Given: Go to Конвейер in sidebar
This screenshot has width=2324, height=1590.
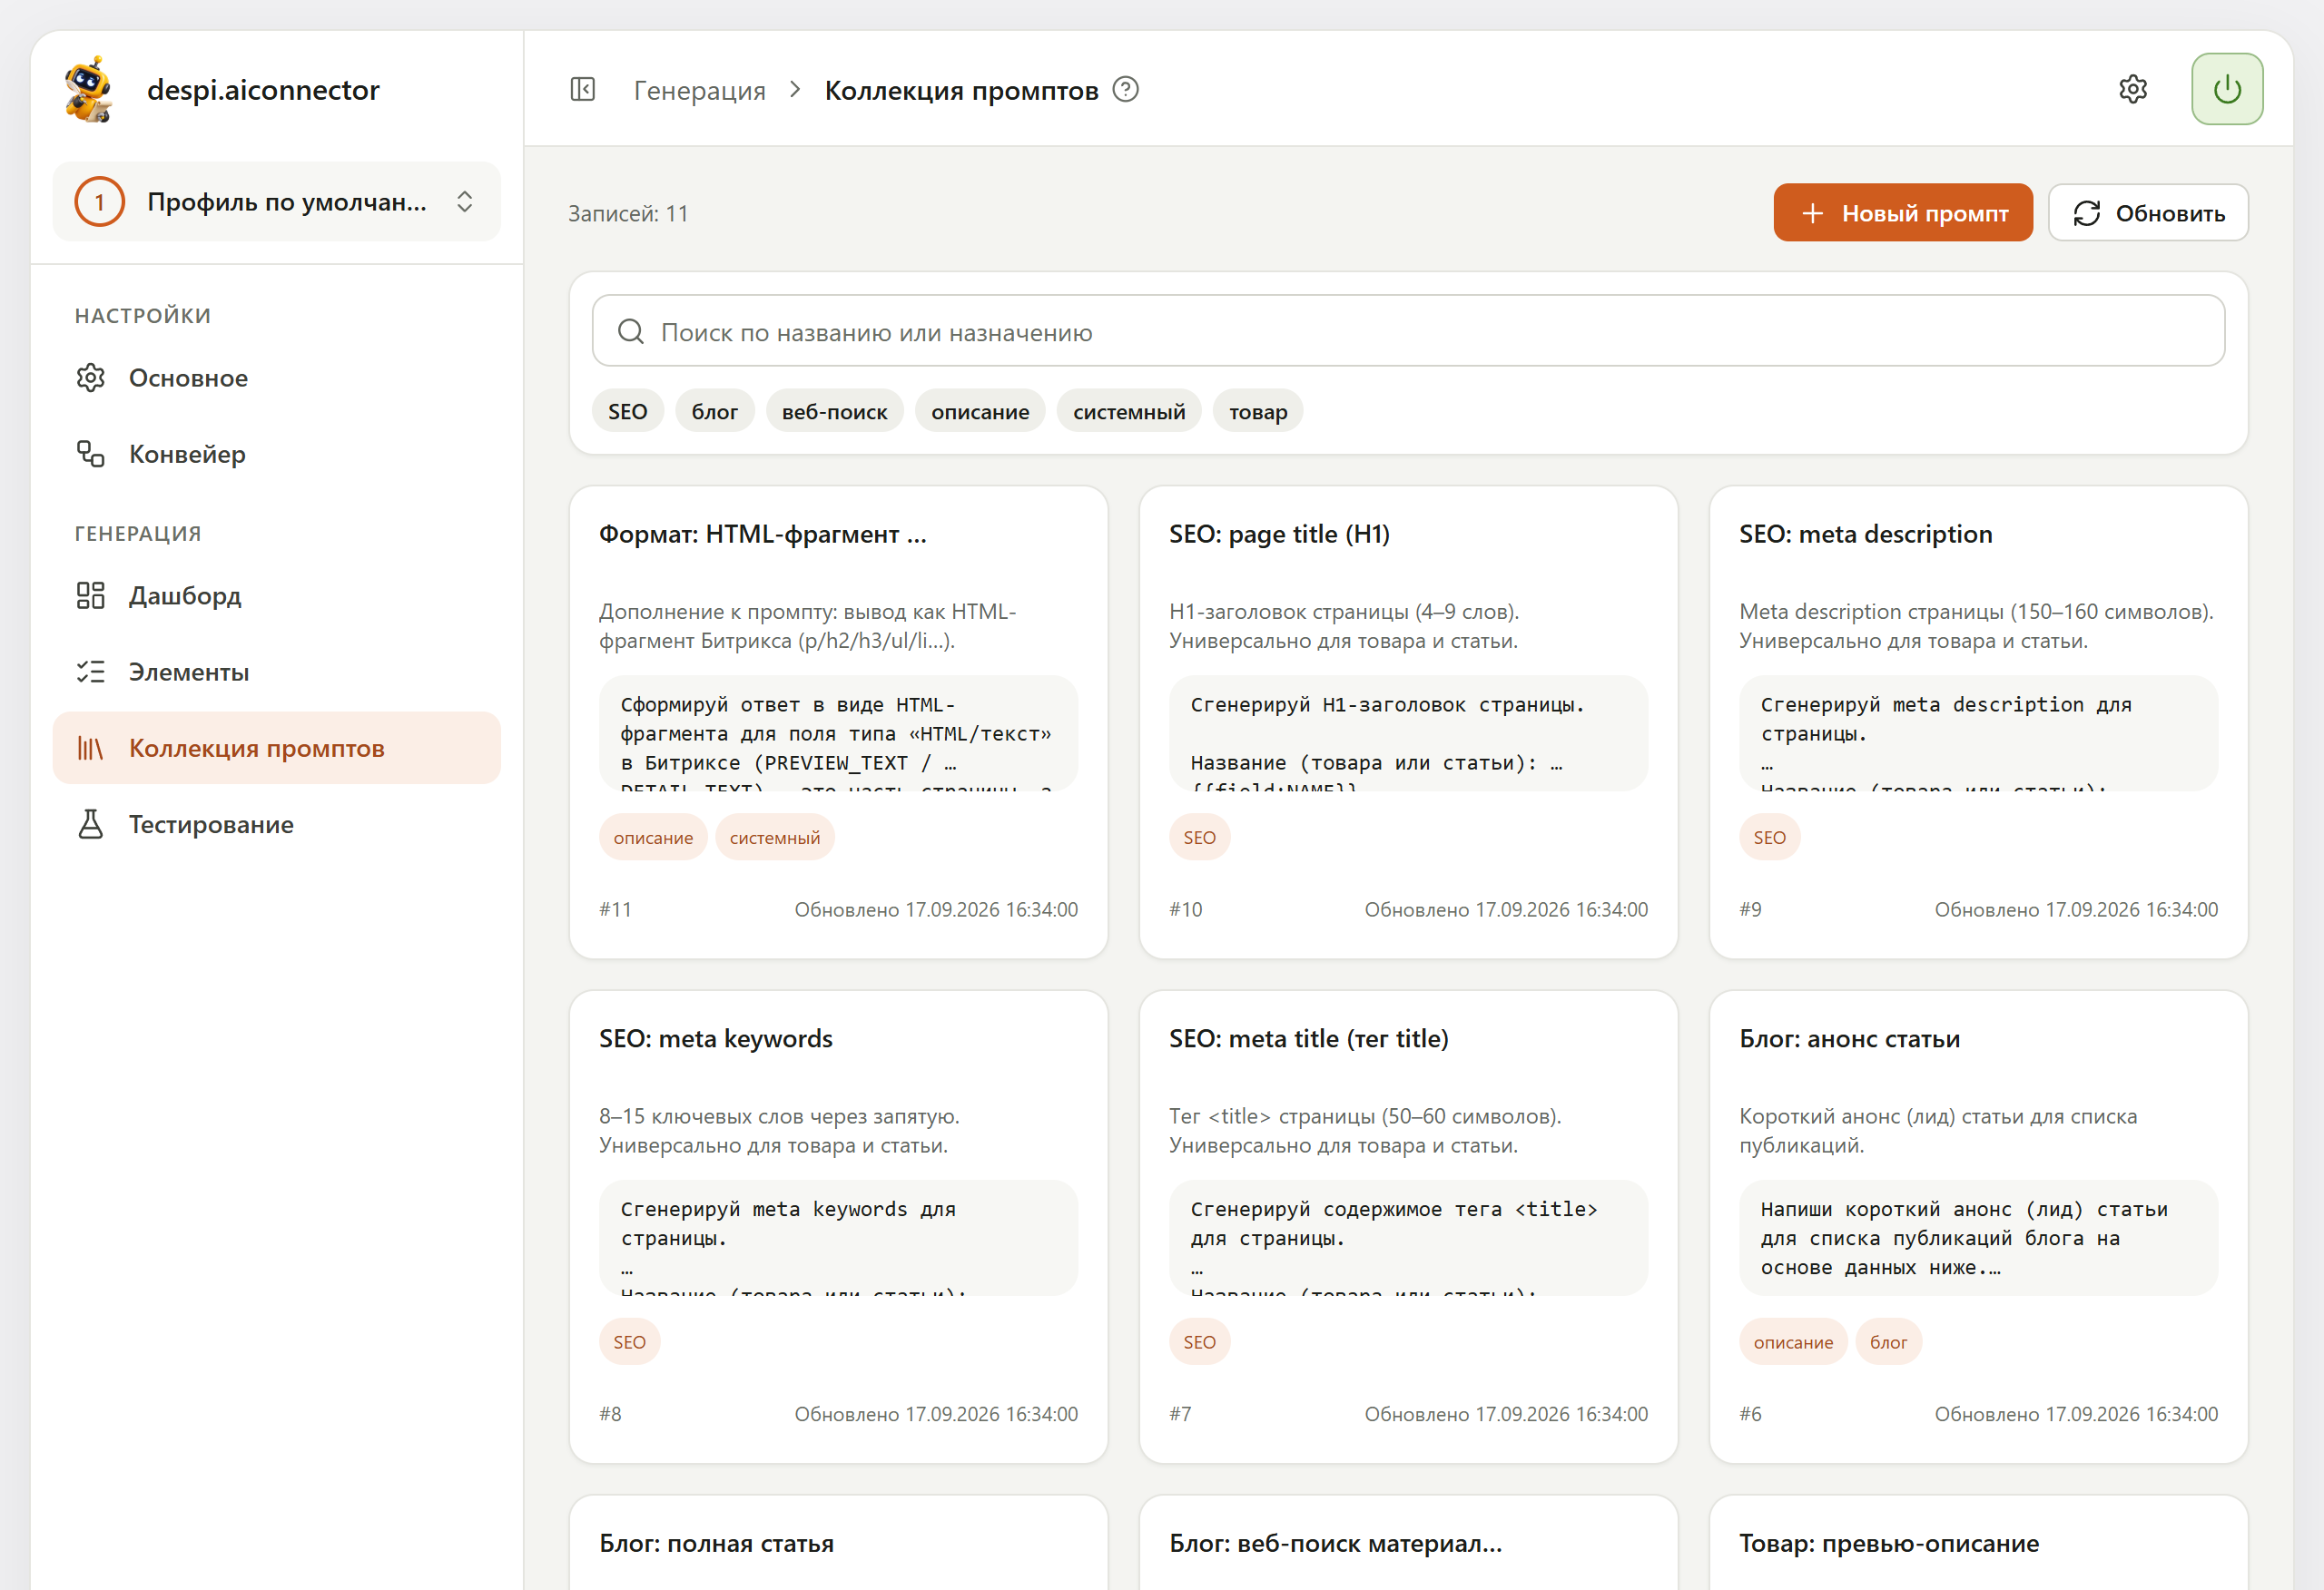Looking at the screenshot, I should tap(277, 454).
